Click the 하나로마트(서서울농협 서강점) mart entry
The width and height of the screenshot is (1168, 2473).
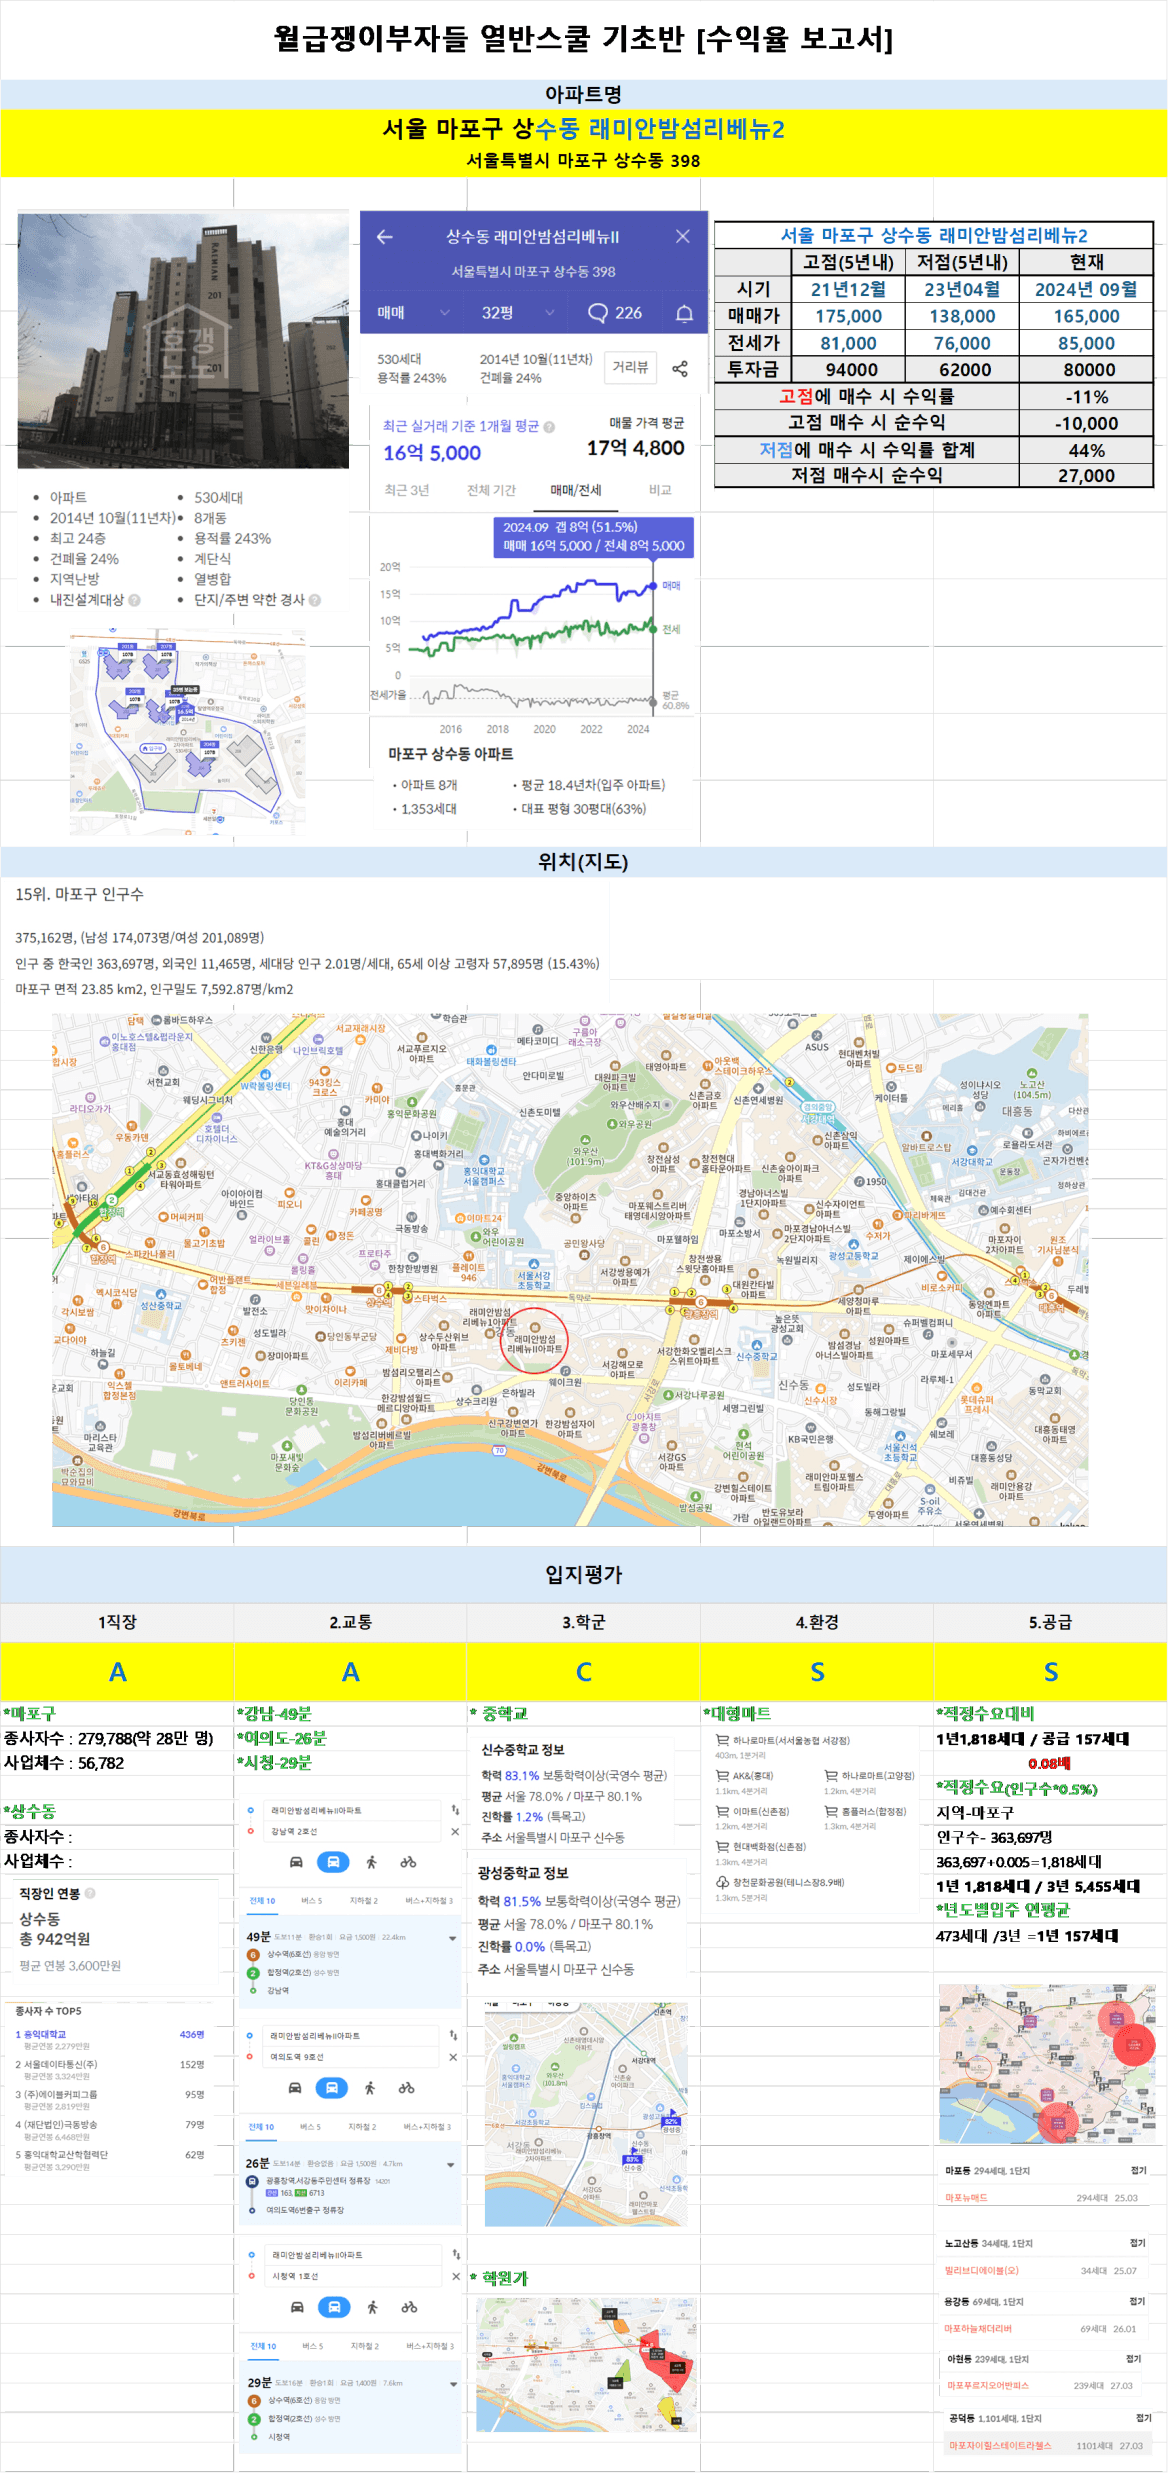[782, 1740]
